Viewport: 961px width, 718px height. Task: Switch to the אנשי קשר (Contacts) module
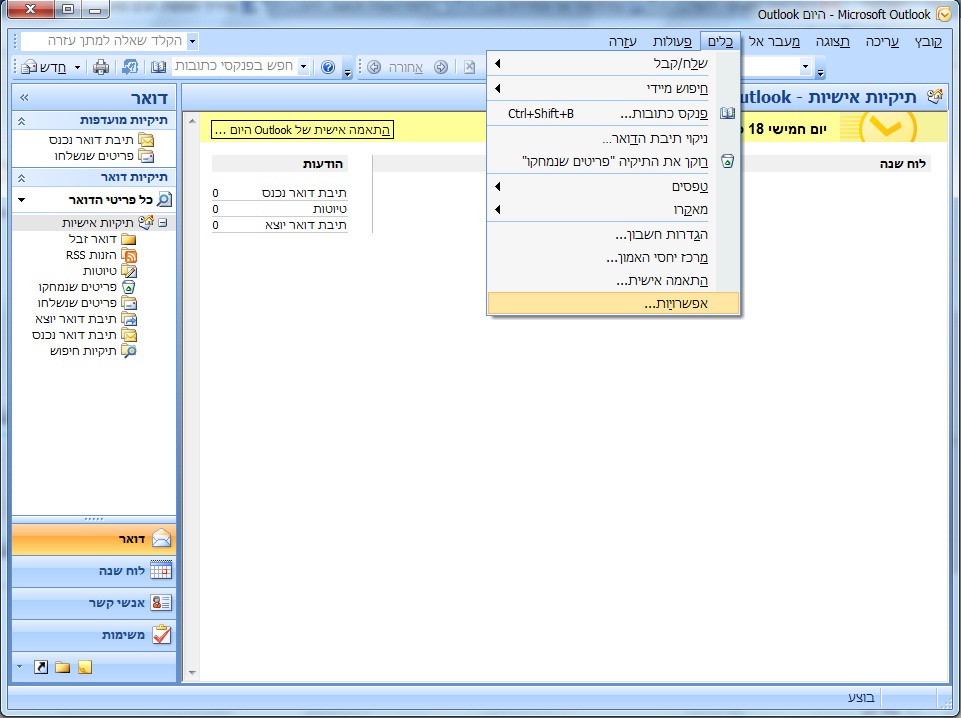[x=94, y=603]
